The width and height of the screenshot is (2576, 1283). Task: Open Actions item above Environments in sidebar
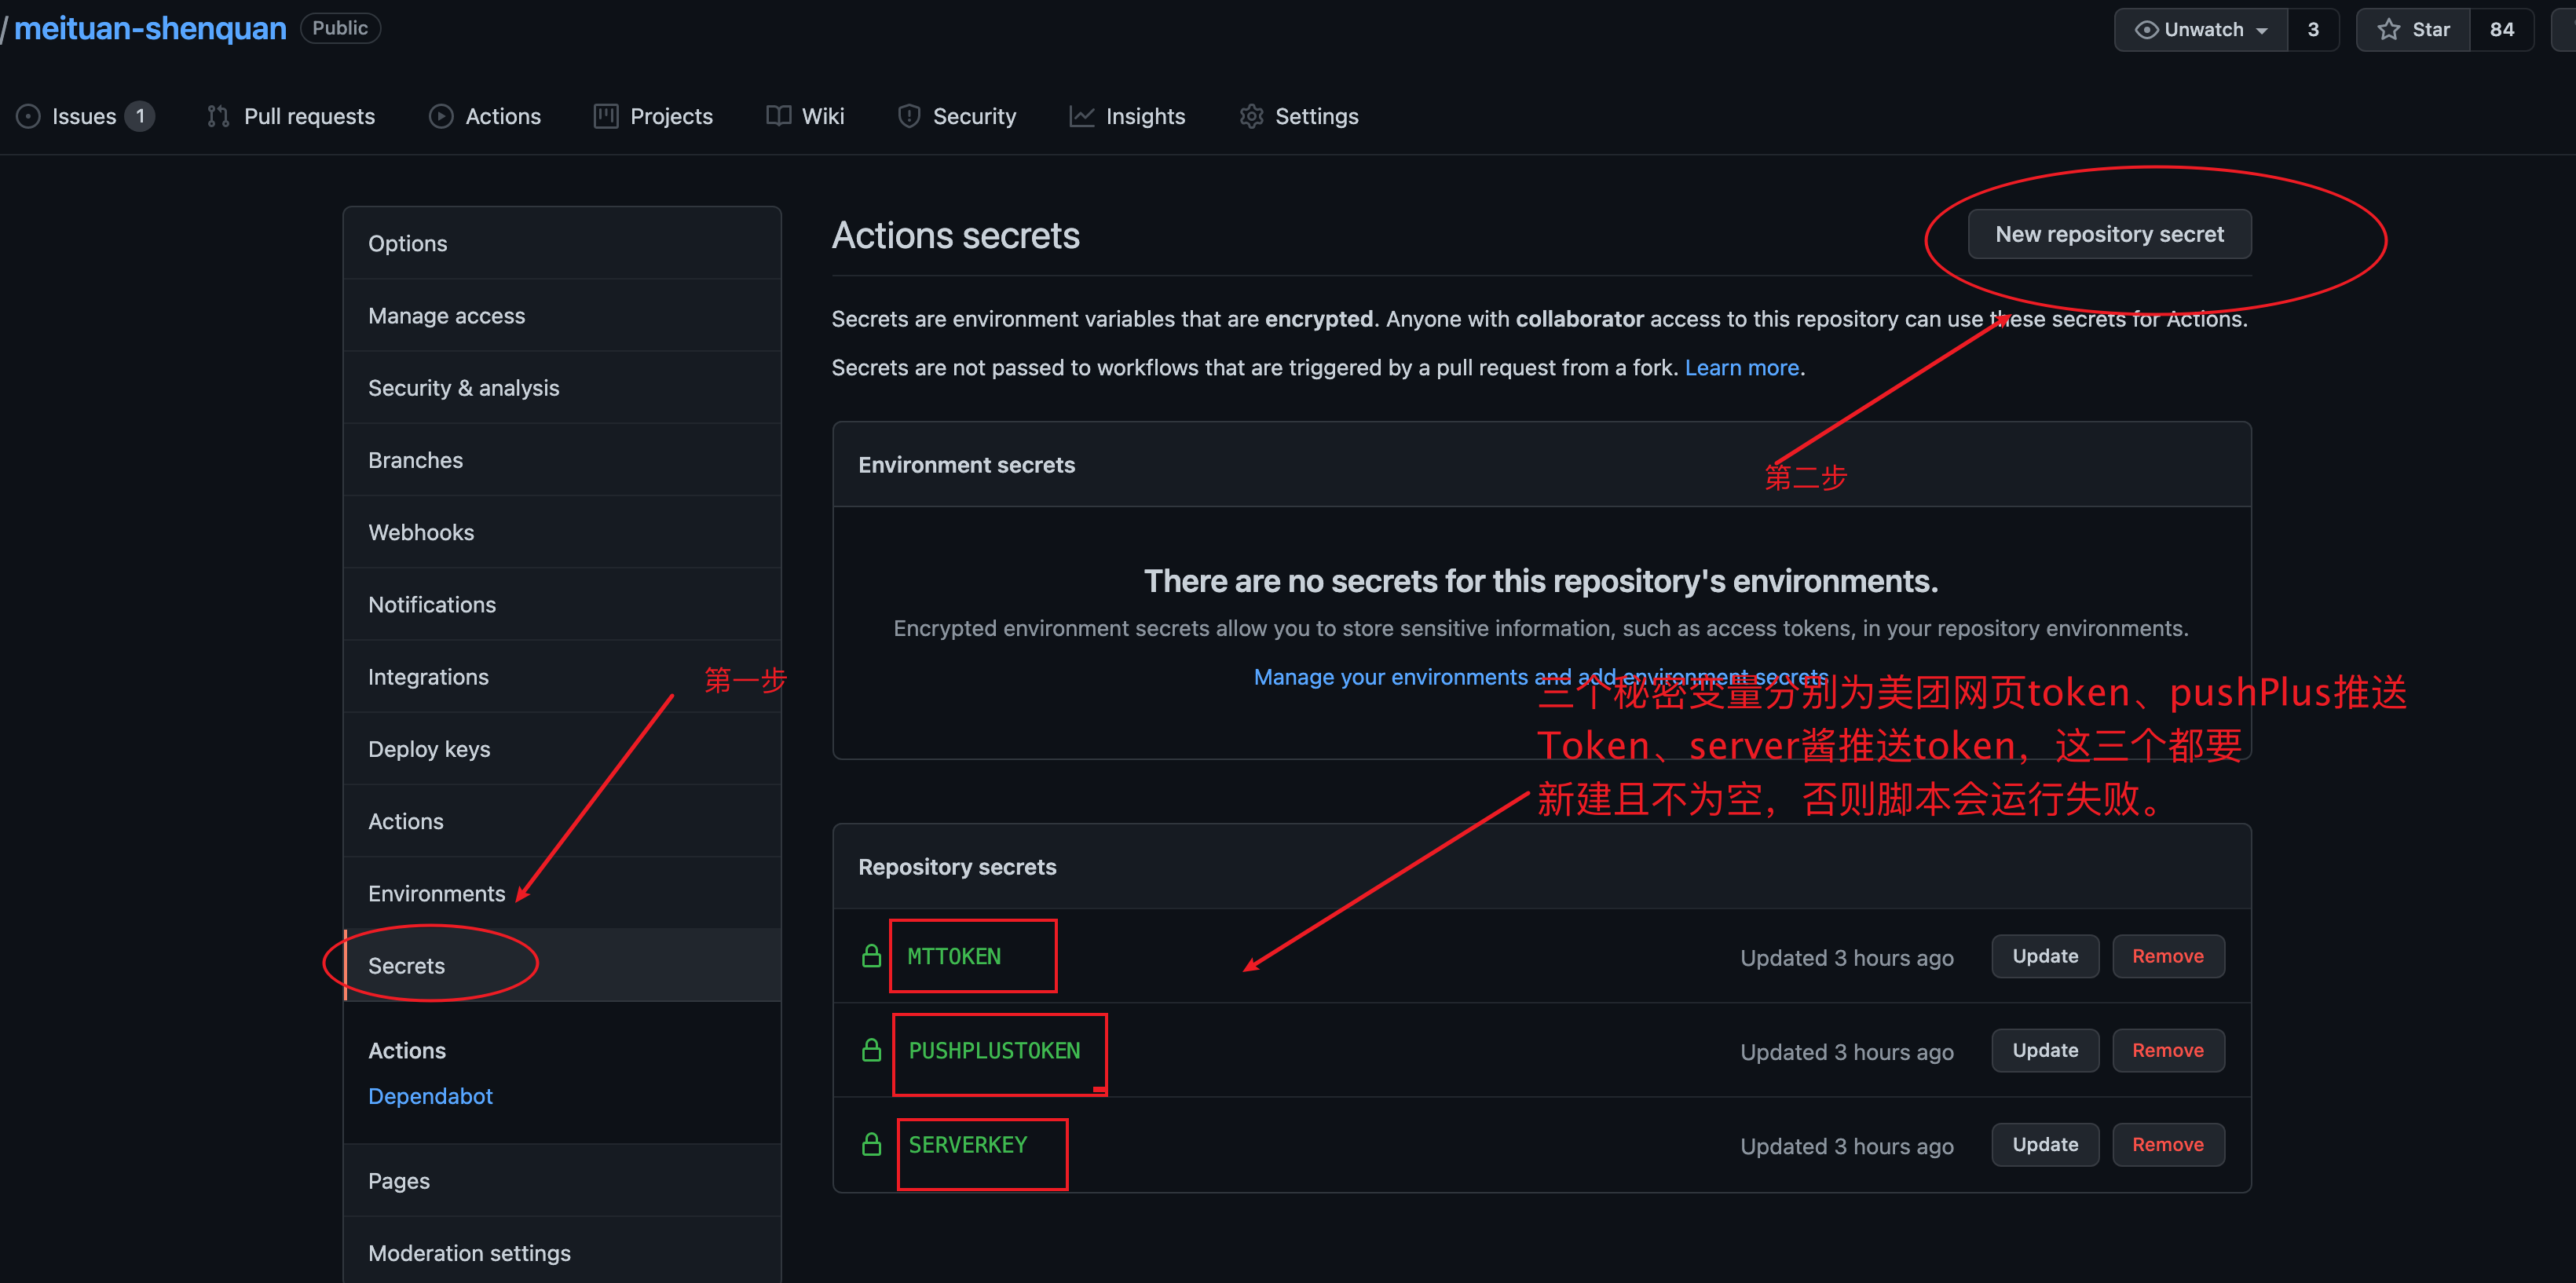pos(562,821)
